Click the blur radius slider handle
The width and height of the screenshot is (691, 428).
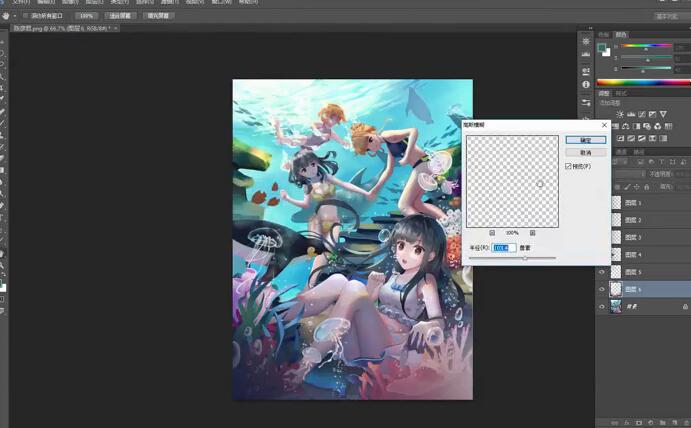[x=525, y=258]
